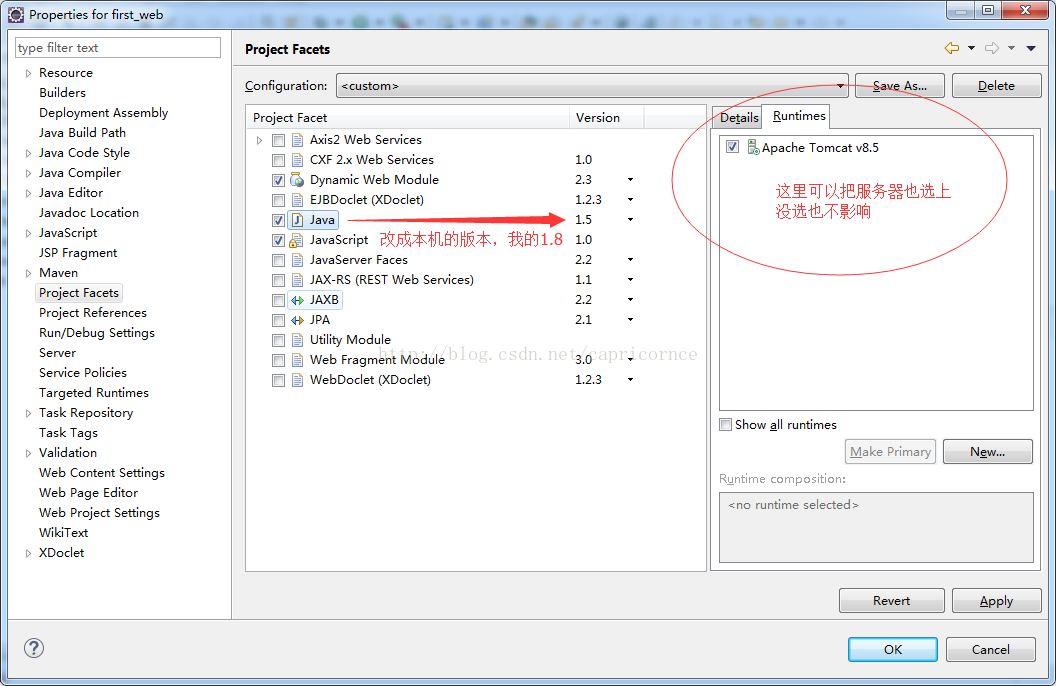This screenshot has width=1056, height=686.
Task: Click the Web Fragment Module facet icon
Action: (297, 360)
